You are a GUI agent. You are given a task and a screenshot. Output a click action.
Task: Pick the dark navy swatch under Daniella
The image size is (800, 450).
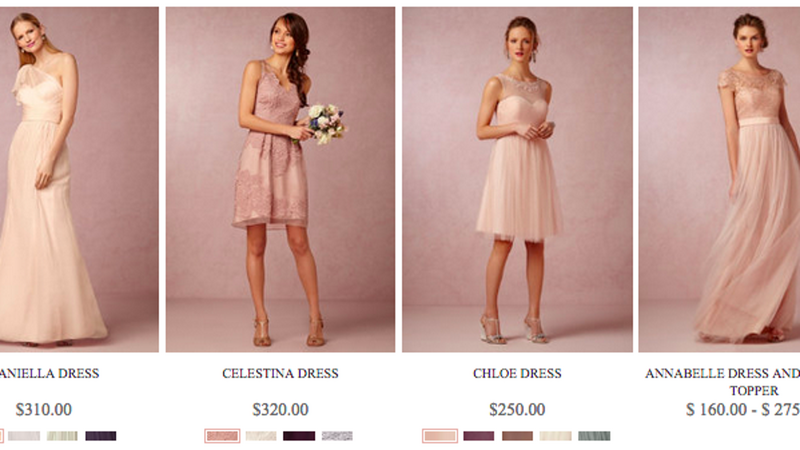click(101, 436)
